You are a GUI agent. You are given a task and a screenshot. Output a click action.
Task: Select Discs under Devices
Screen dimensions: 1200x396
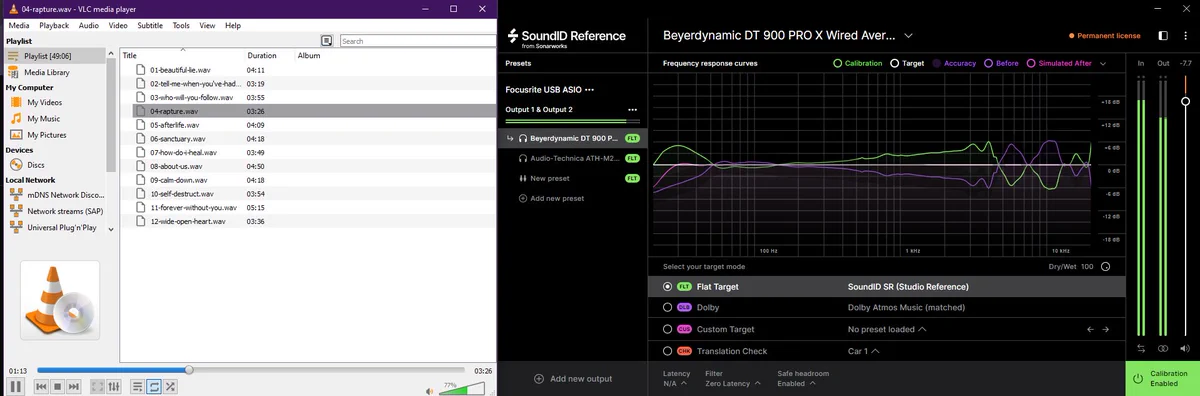coord(35,164)
